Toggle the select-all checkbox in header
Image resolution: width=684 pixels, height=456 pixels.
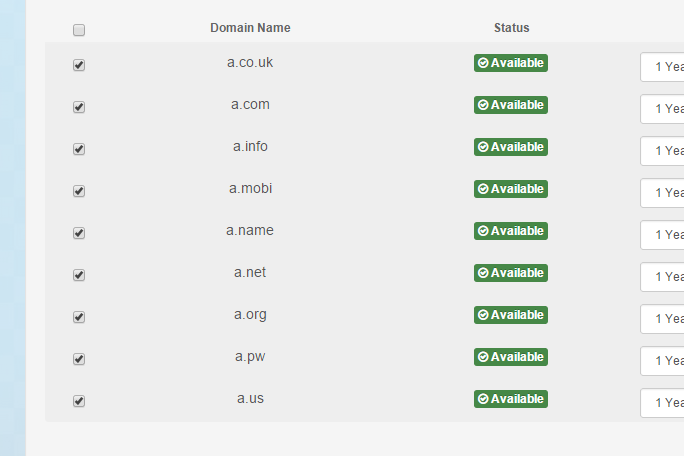[79, 30]
